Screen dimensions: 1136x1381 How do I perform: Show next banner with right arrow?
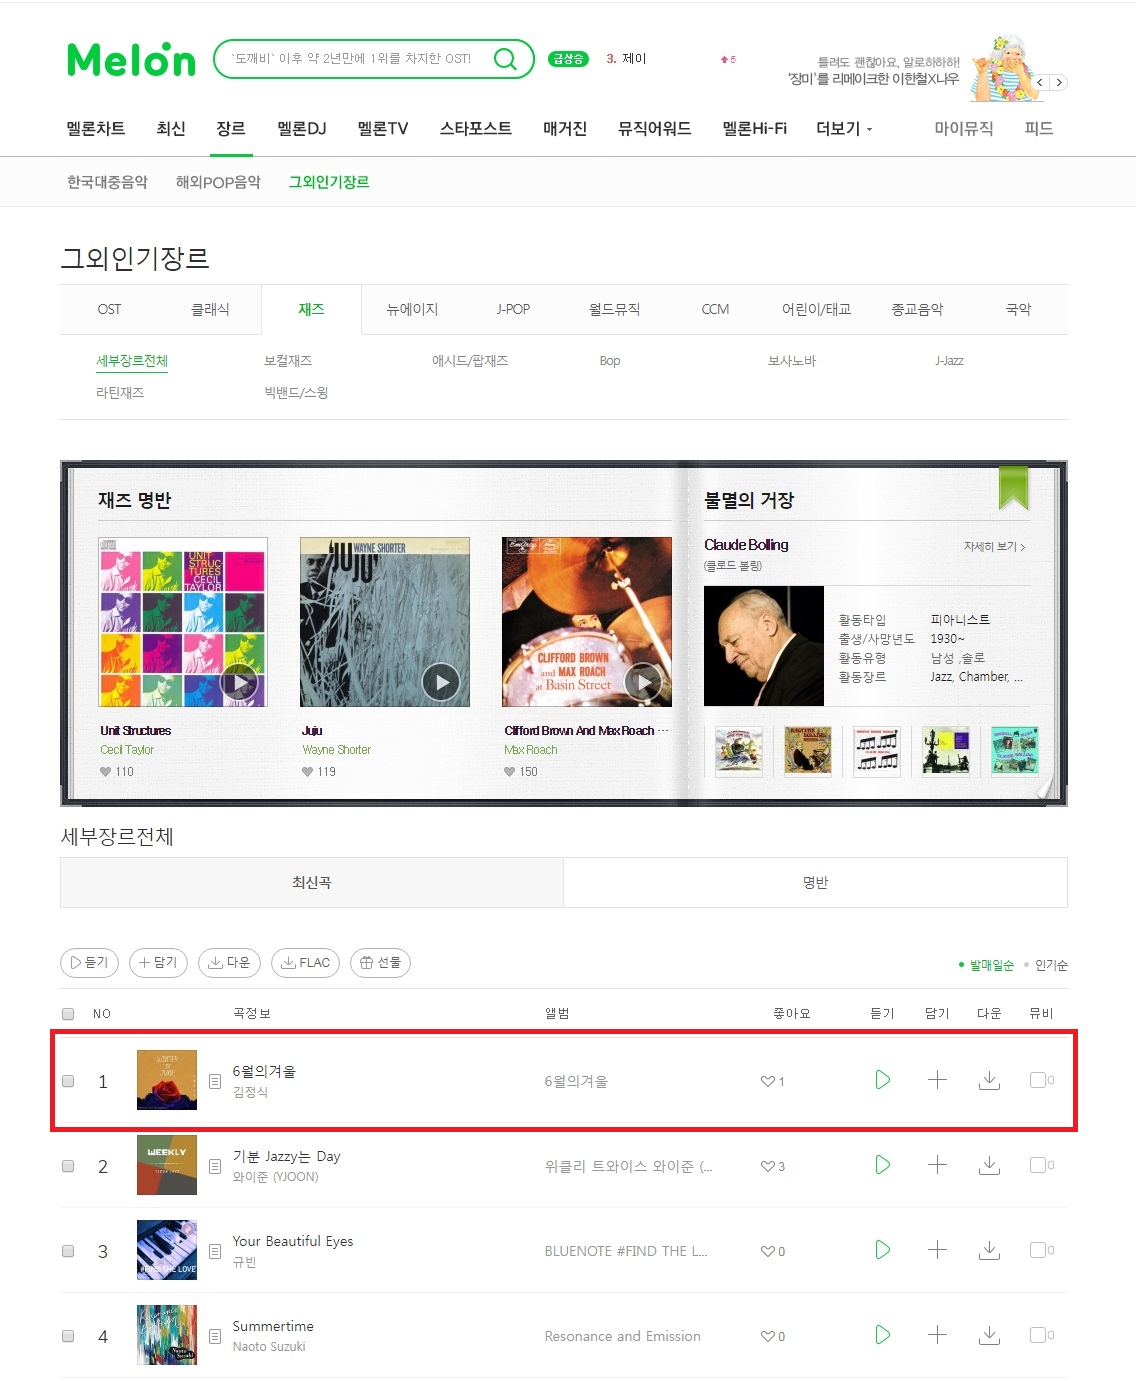click(1059, 83)
